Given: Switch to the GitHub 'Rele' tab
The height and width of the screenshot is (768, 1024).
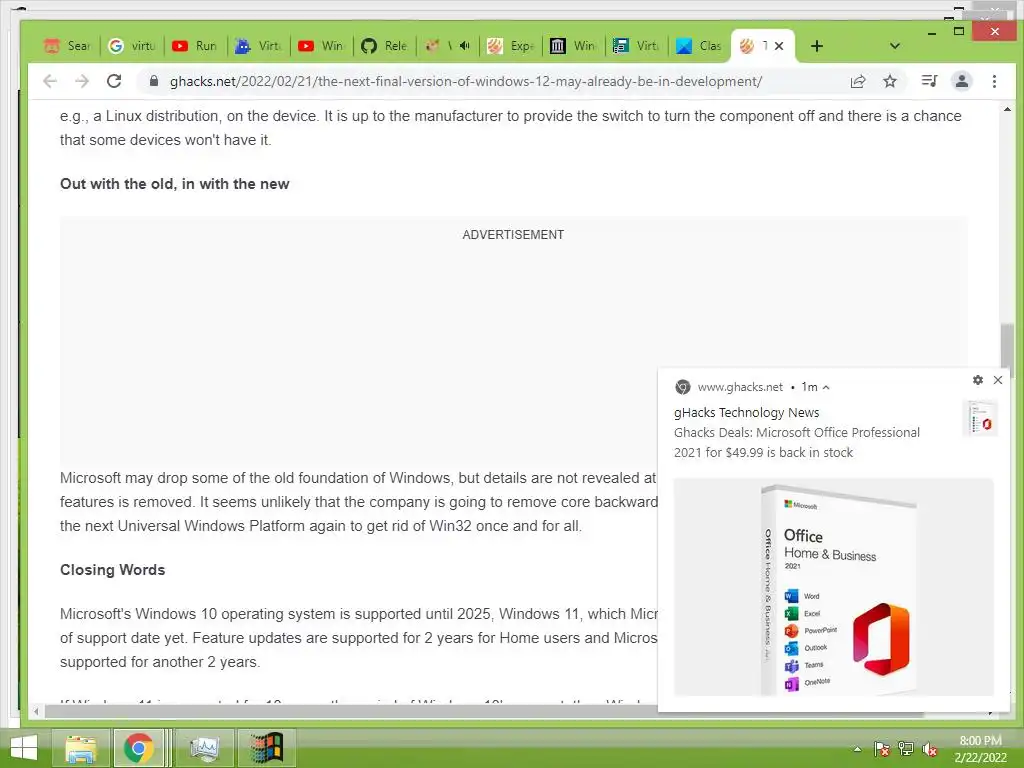Looking at the screenshot, I should pos(384,46).
